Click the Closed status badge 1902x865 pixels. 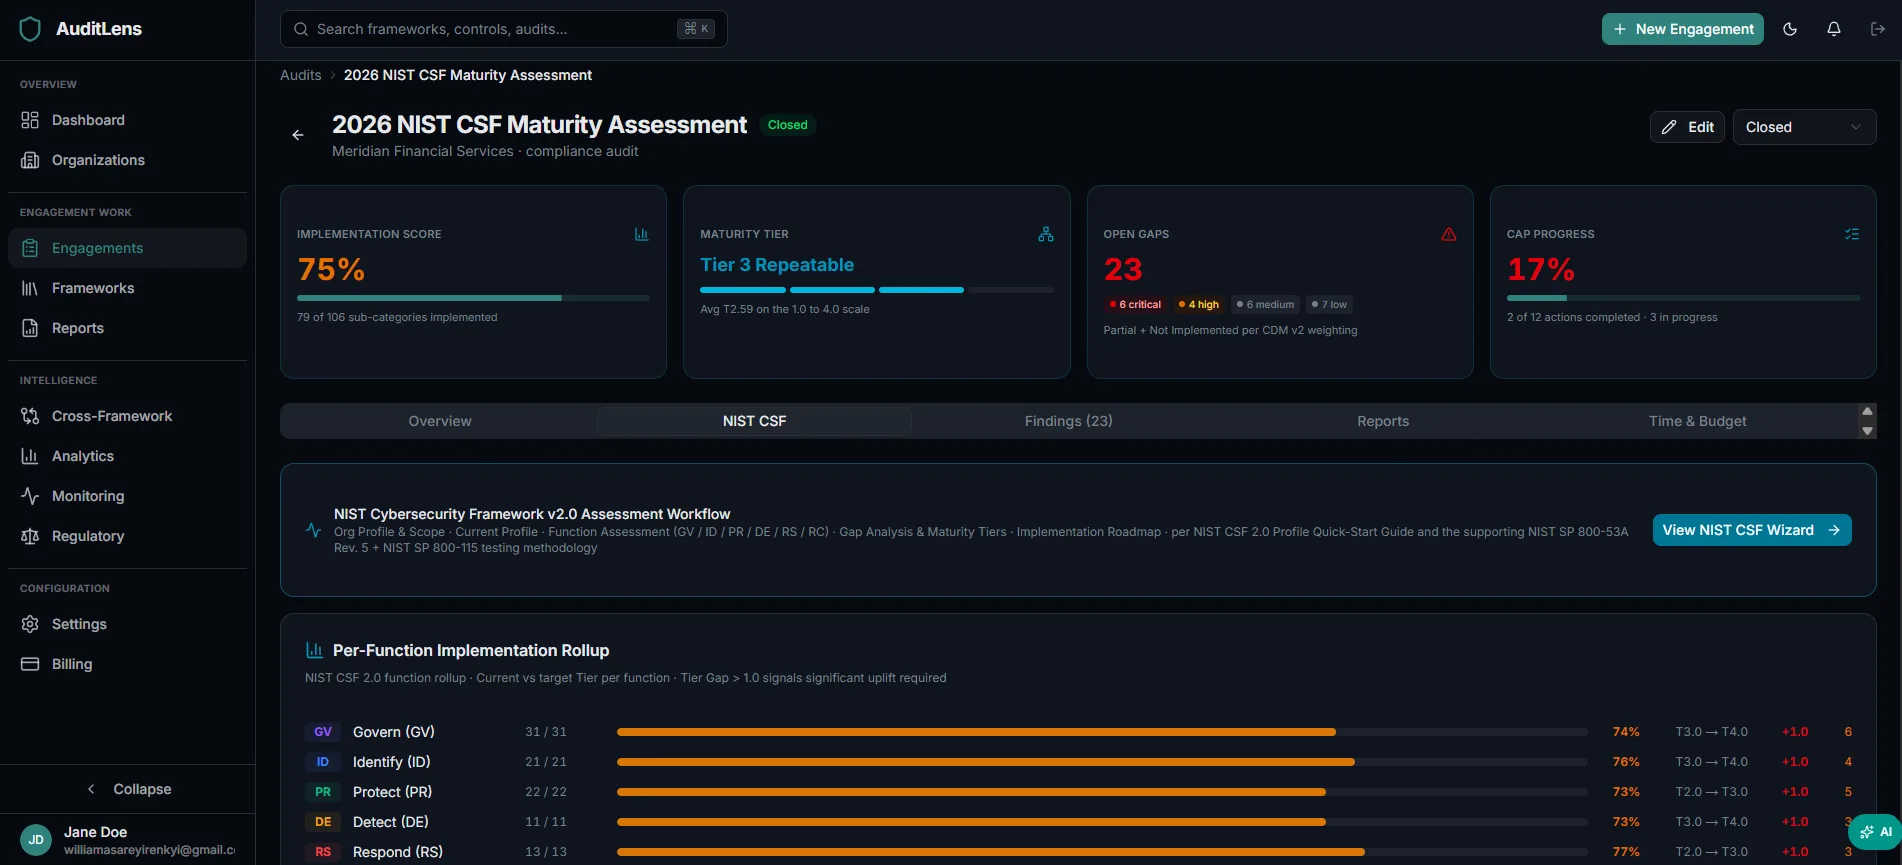tap(787, 125)
